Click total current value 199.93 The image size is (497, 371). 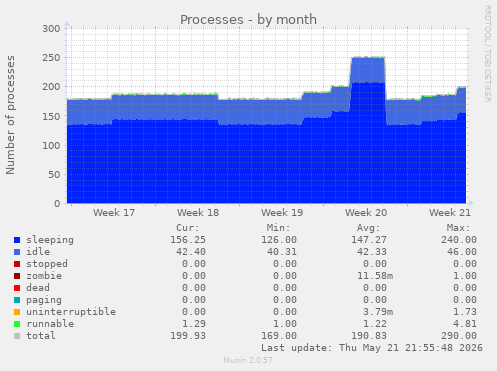(x=188, y=336)
